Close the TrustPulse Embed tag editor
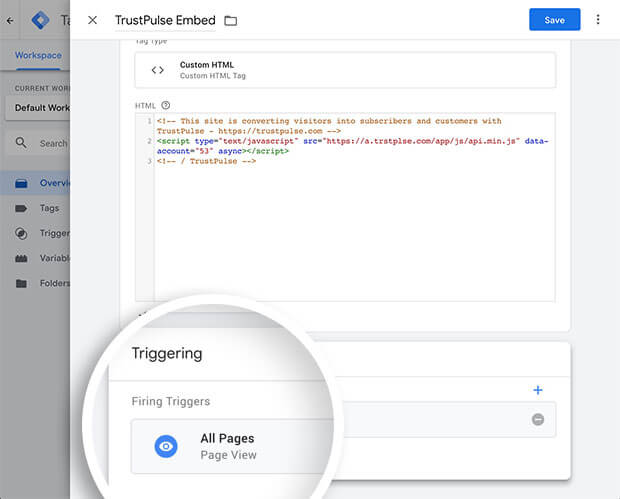620x499 pixels. tap(93, 20)
